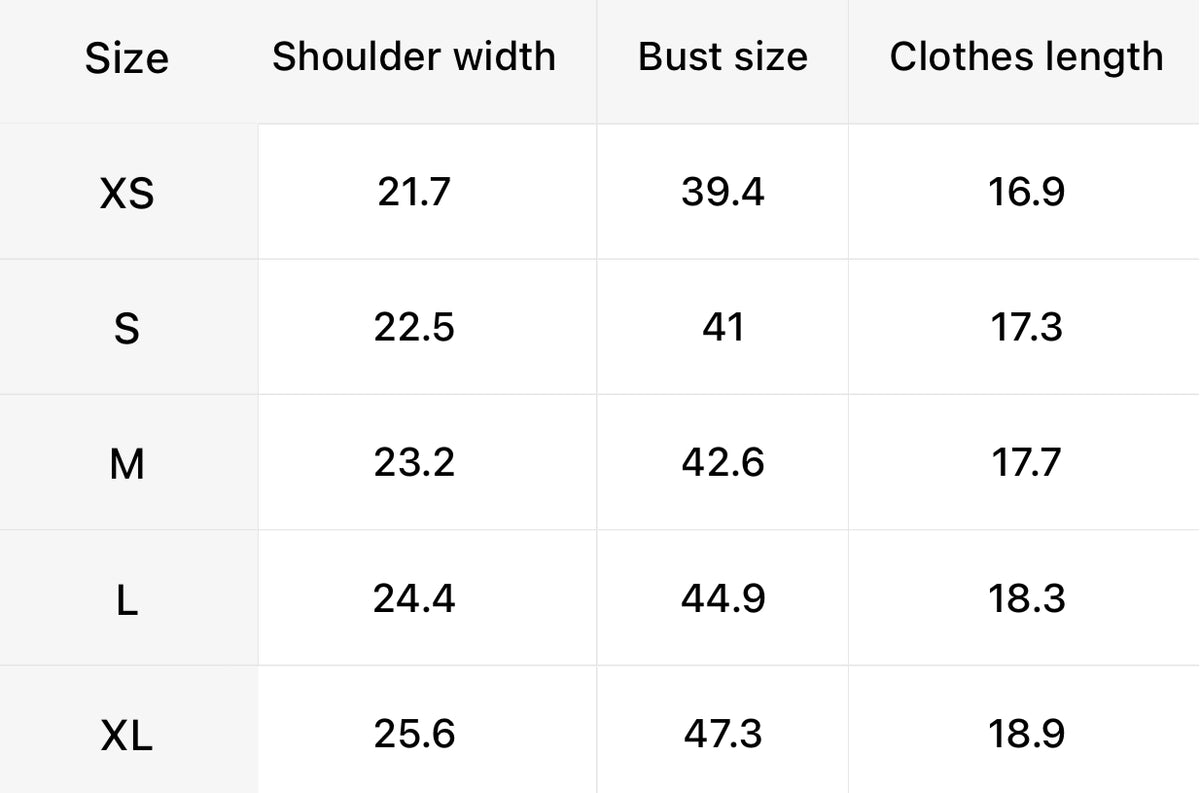Click the 42.6 bust size cell

(723, 463)
